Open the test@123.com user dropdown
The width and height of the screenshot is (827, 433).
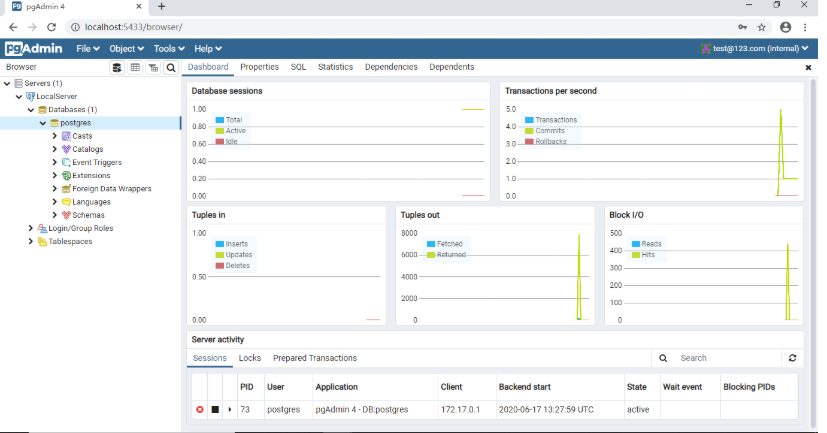pos(755,49)
